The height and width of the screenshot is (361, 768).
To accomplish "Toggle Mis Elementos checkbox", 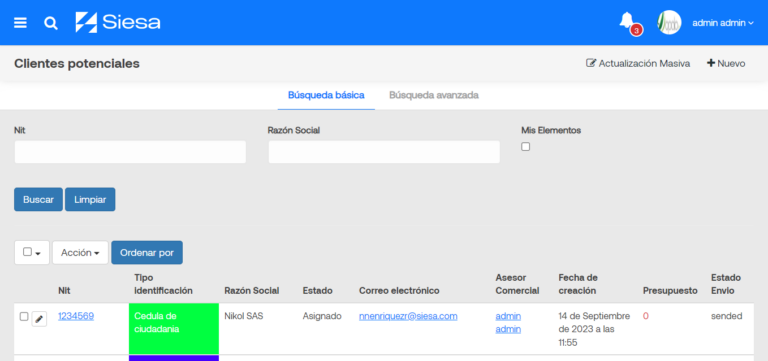I will (526, 146).
